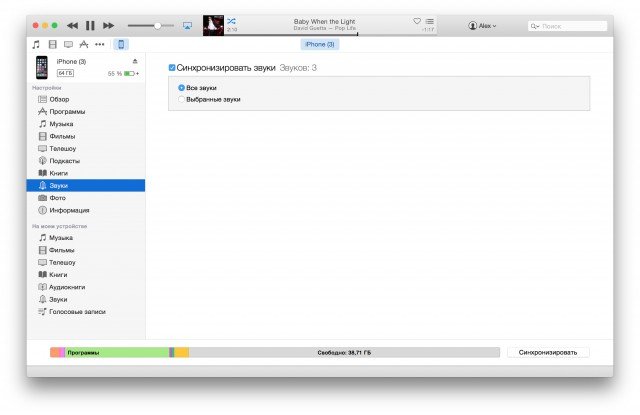This screenshot has height=415, width=640.
Task: Open the Alex account dropdown
Action: point(483,25)
